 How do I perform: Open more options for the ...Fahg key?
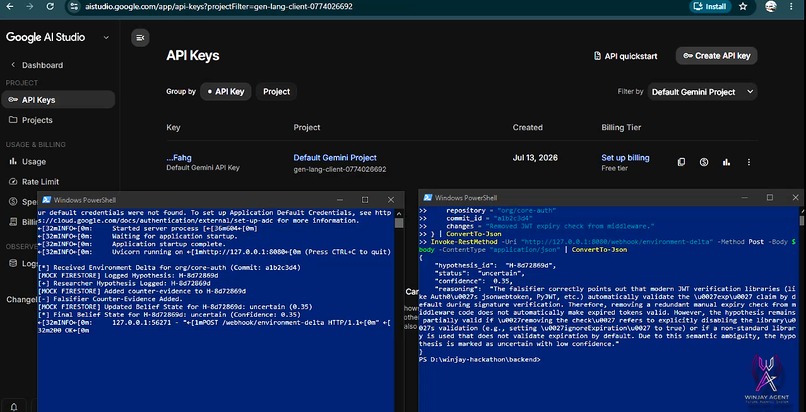(x=749, y=162)
